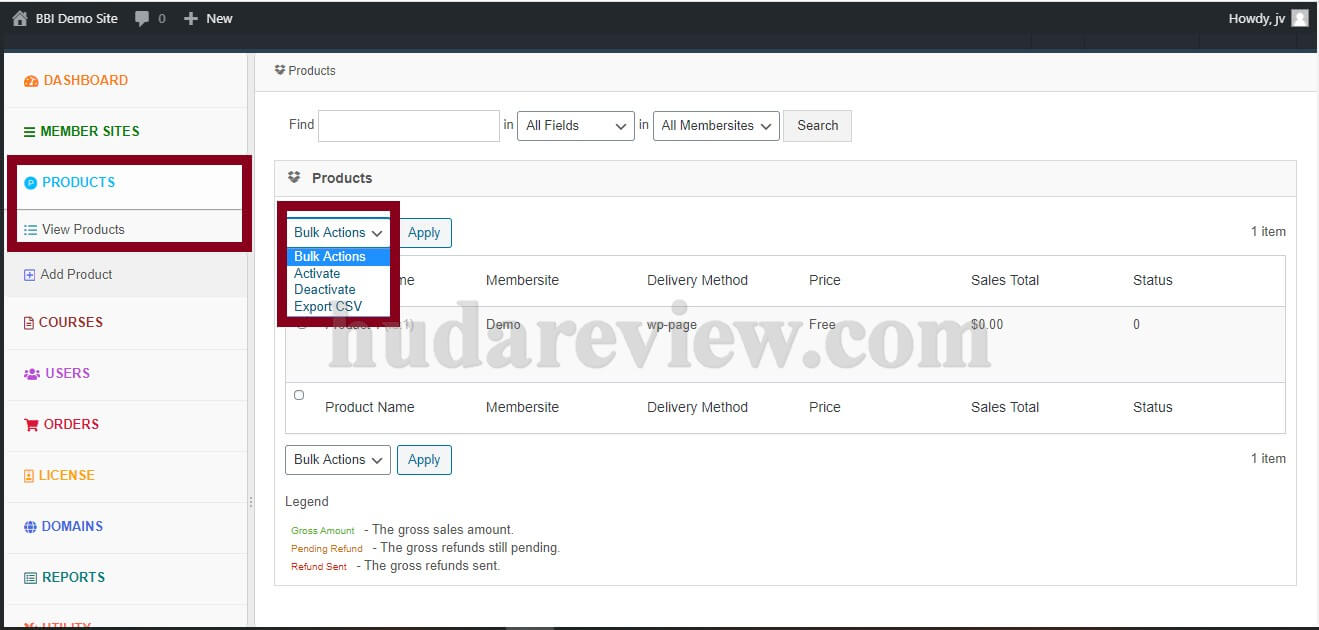Open the bottom Bulk Actions dropdown
Image resolution: width=1319 pixels, height=630 pixels.
pyautogui.click(x=337, y=460)
